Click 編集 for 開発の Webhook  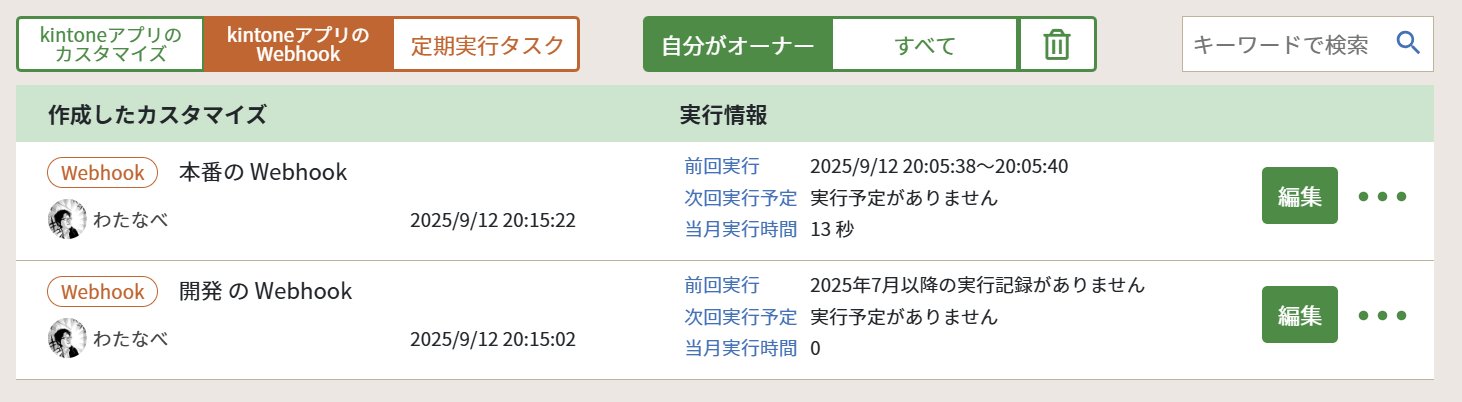click(x=1300, y=315)
